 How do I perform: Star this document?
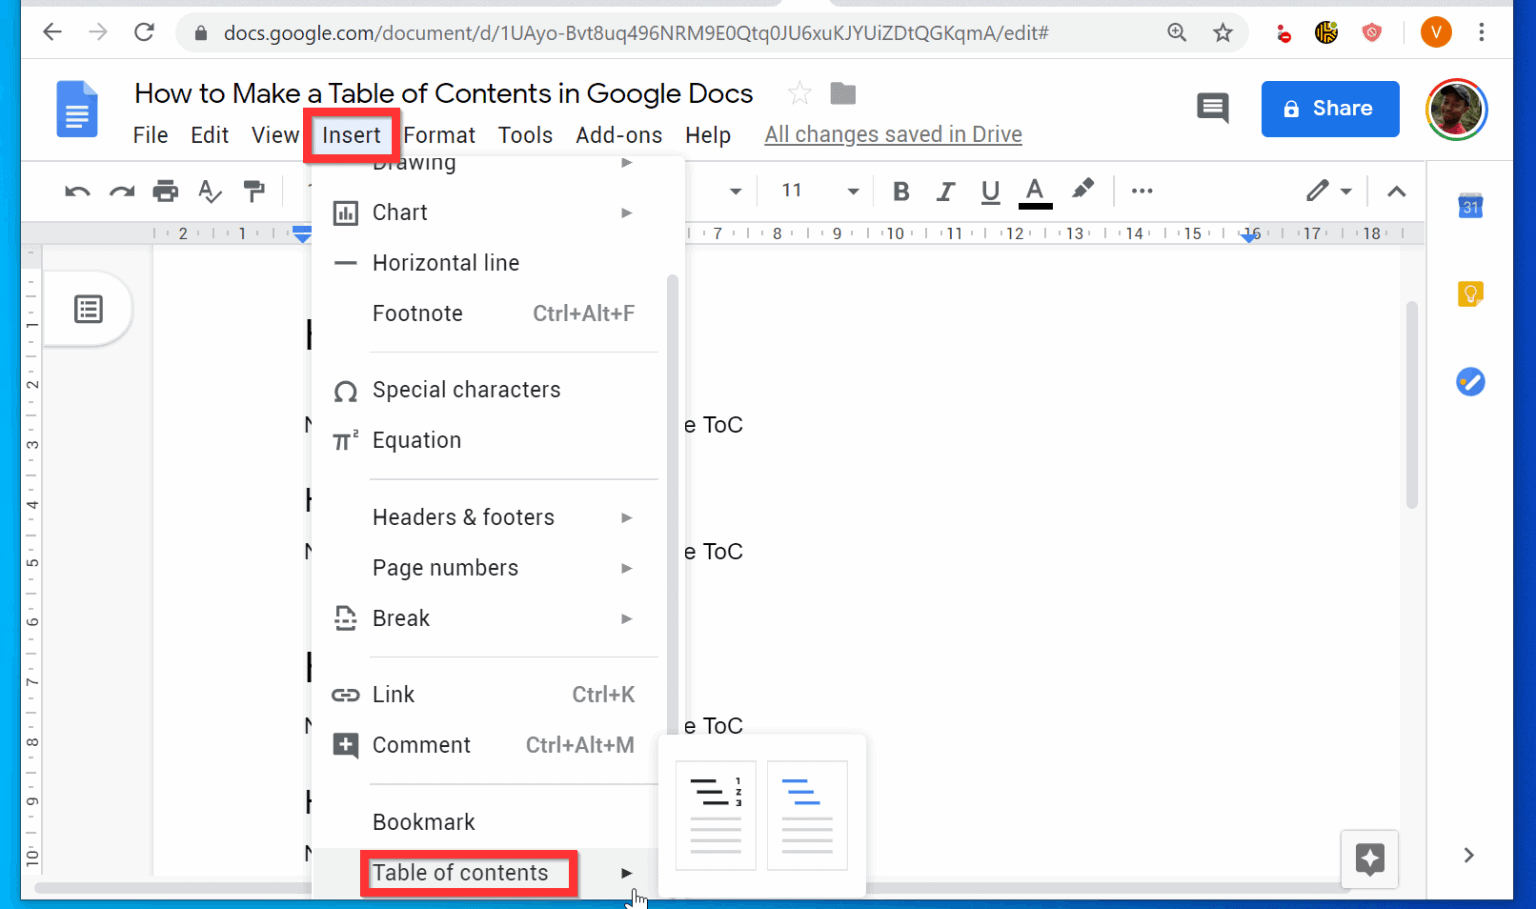coord(799,94)
